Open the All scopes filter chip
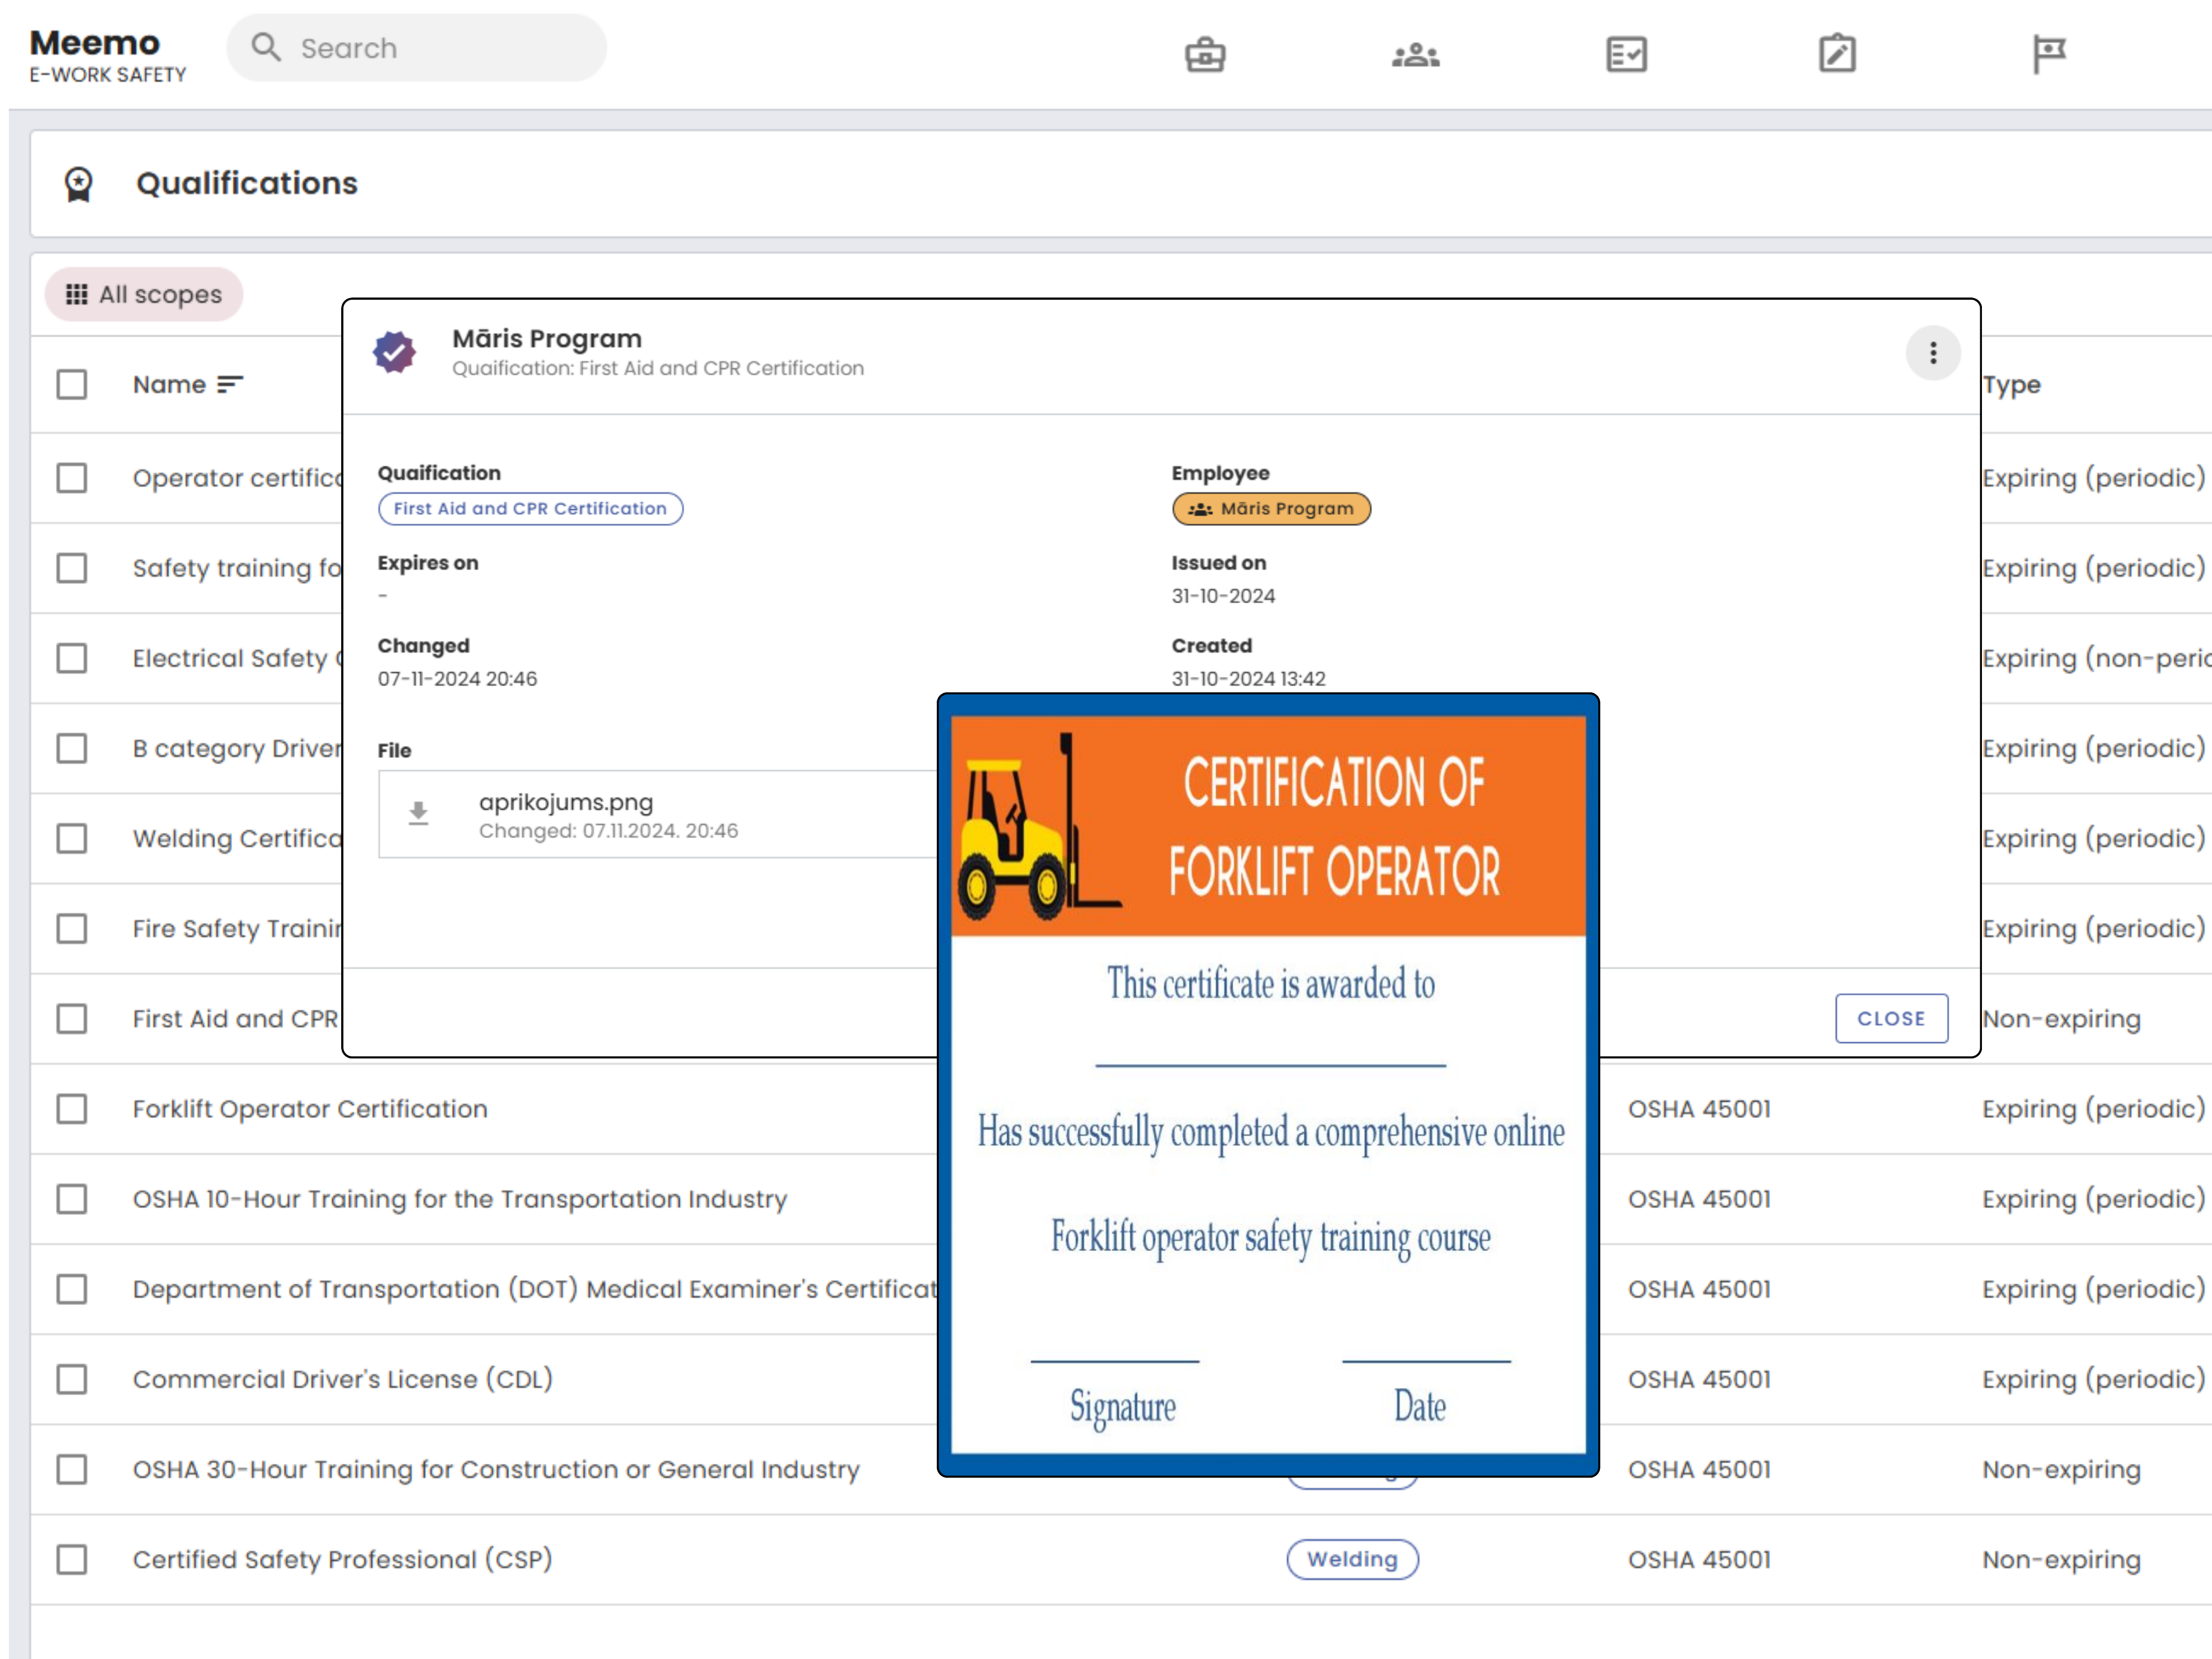Screen dimensions: 2212x1659 click(144, 295)
